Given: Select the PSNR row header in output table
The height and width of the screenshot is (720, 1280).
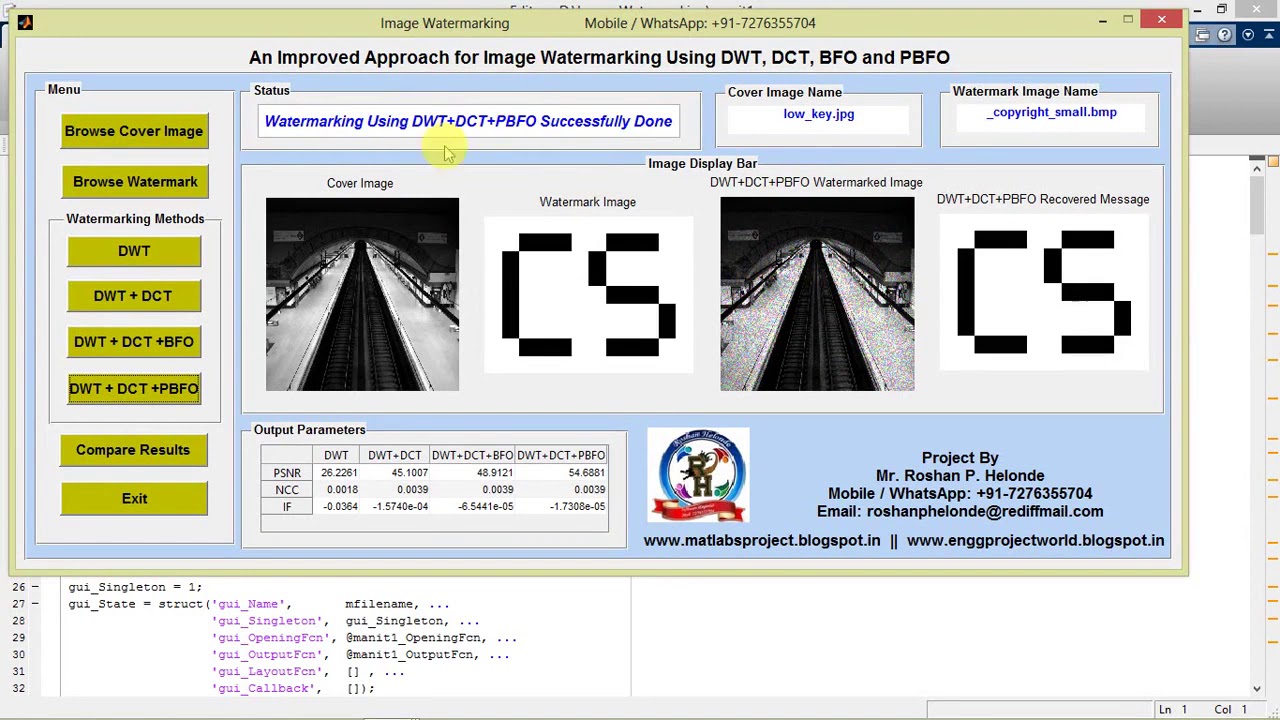Looking at the screenshot, I should coord(287,473).
